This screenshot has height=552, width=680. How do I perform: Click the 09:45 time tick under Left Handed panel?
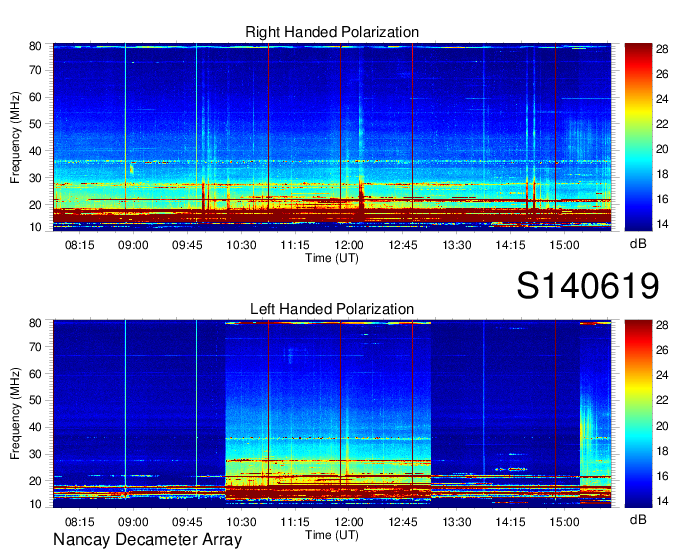pyautogui.click(x=187, y=522)
